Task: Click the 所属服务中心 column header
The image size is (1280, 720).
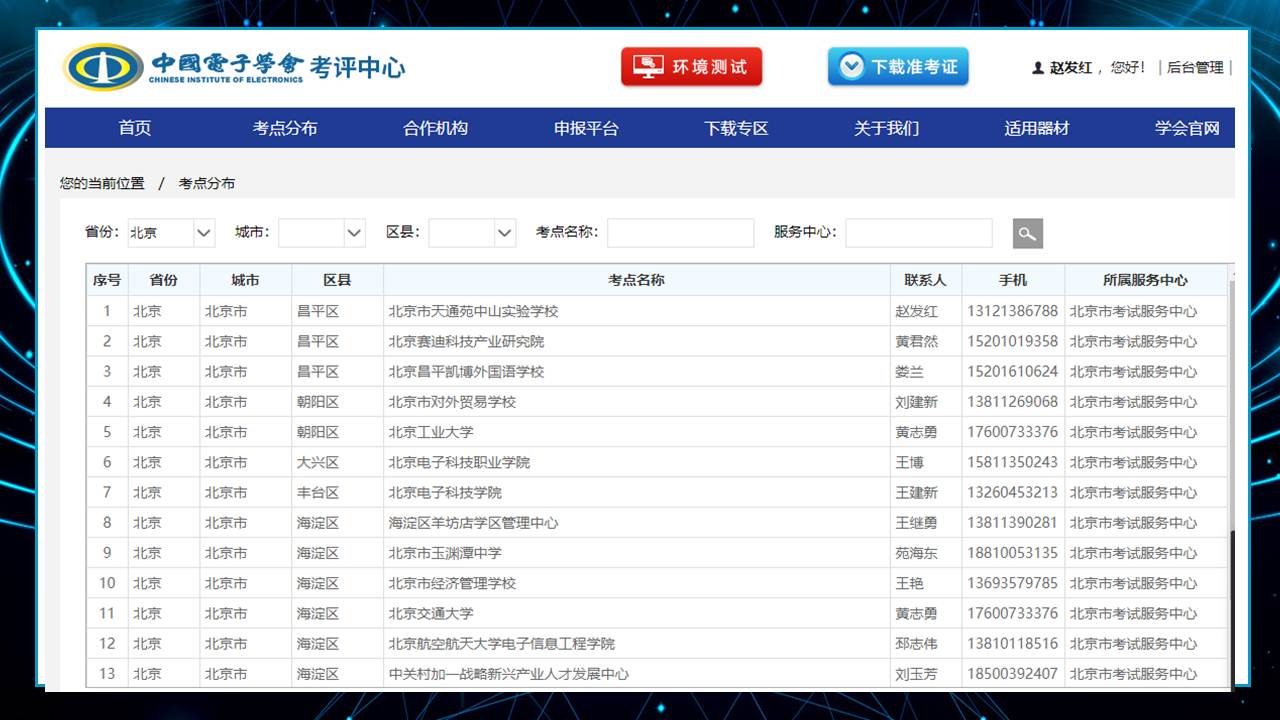Action: pos(1146,280)
